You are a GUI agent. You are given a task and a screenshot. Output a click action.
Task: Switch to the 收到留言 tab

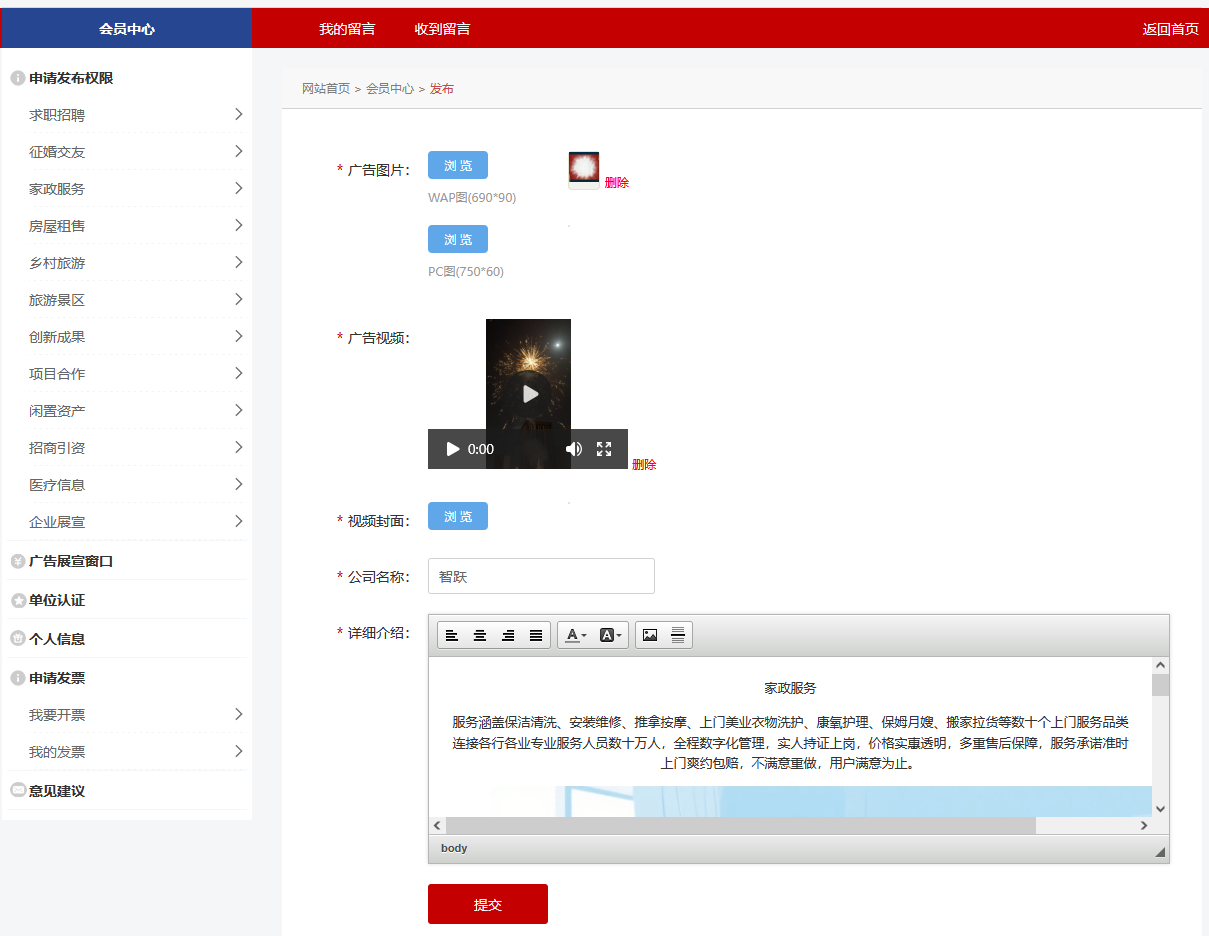(x=442, y=29)
